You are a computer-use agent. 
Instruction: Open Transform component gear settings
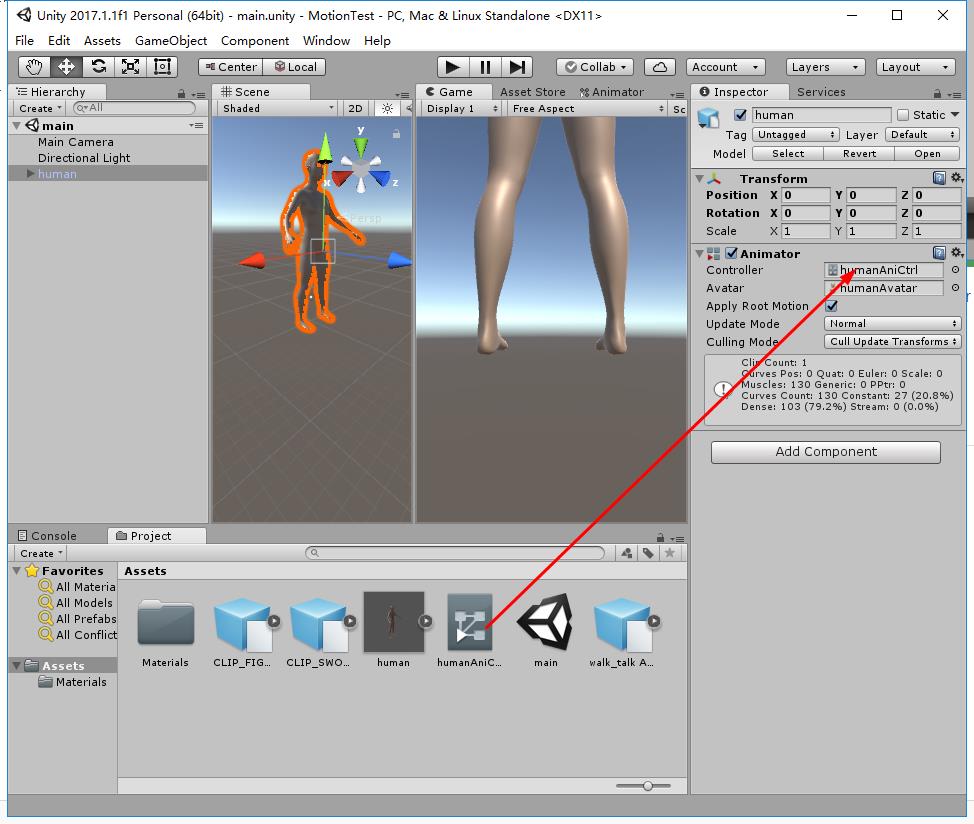coord(957,178)
